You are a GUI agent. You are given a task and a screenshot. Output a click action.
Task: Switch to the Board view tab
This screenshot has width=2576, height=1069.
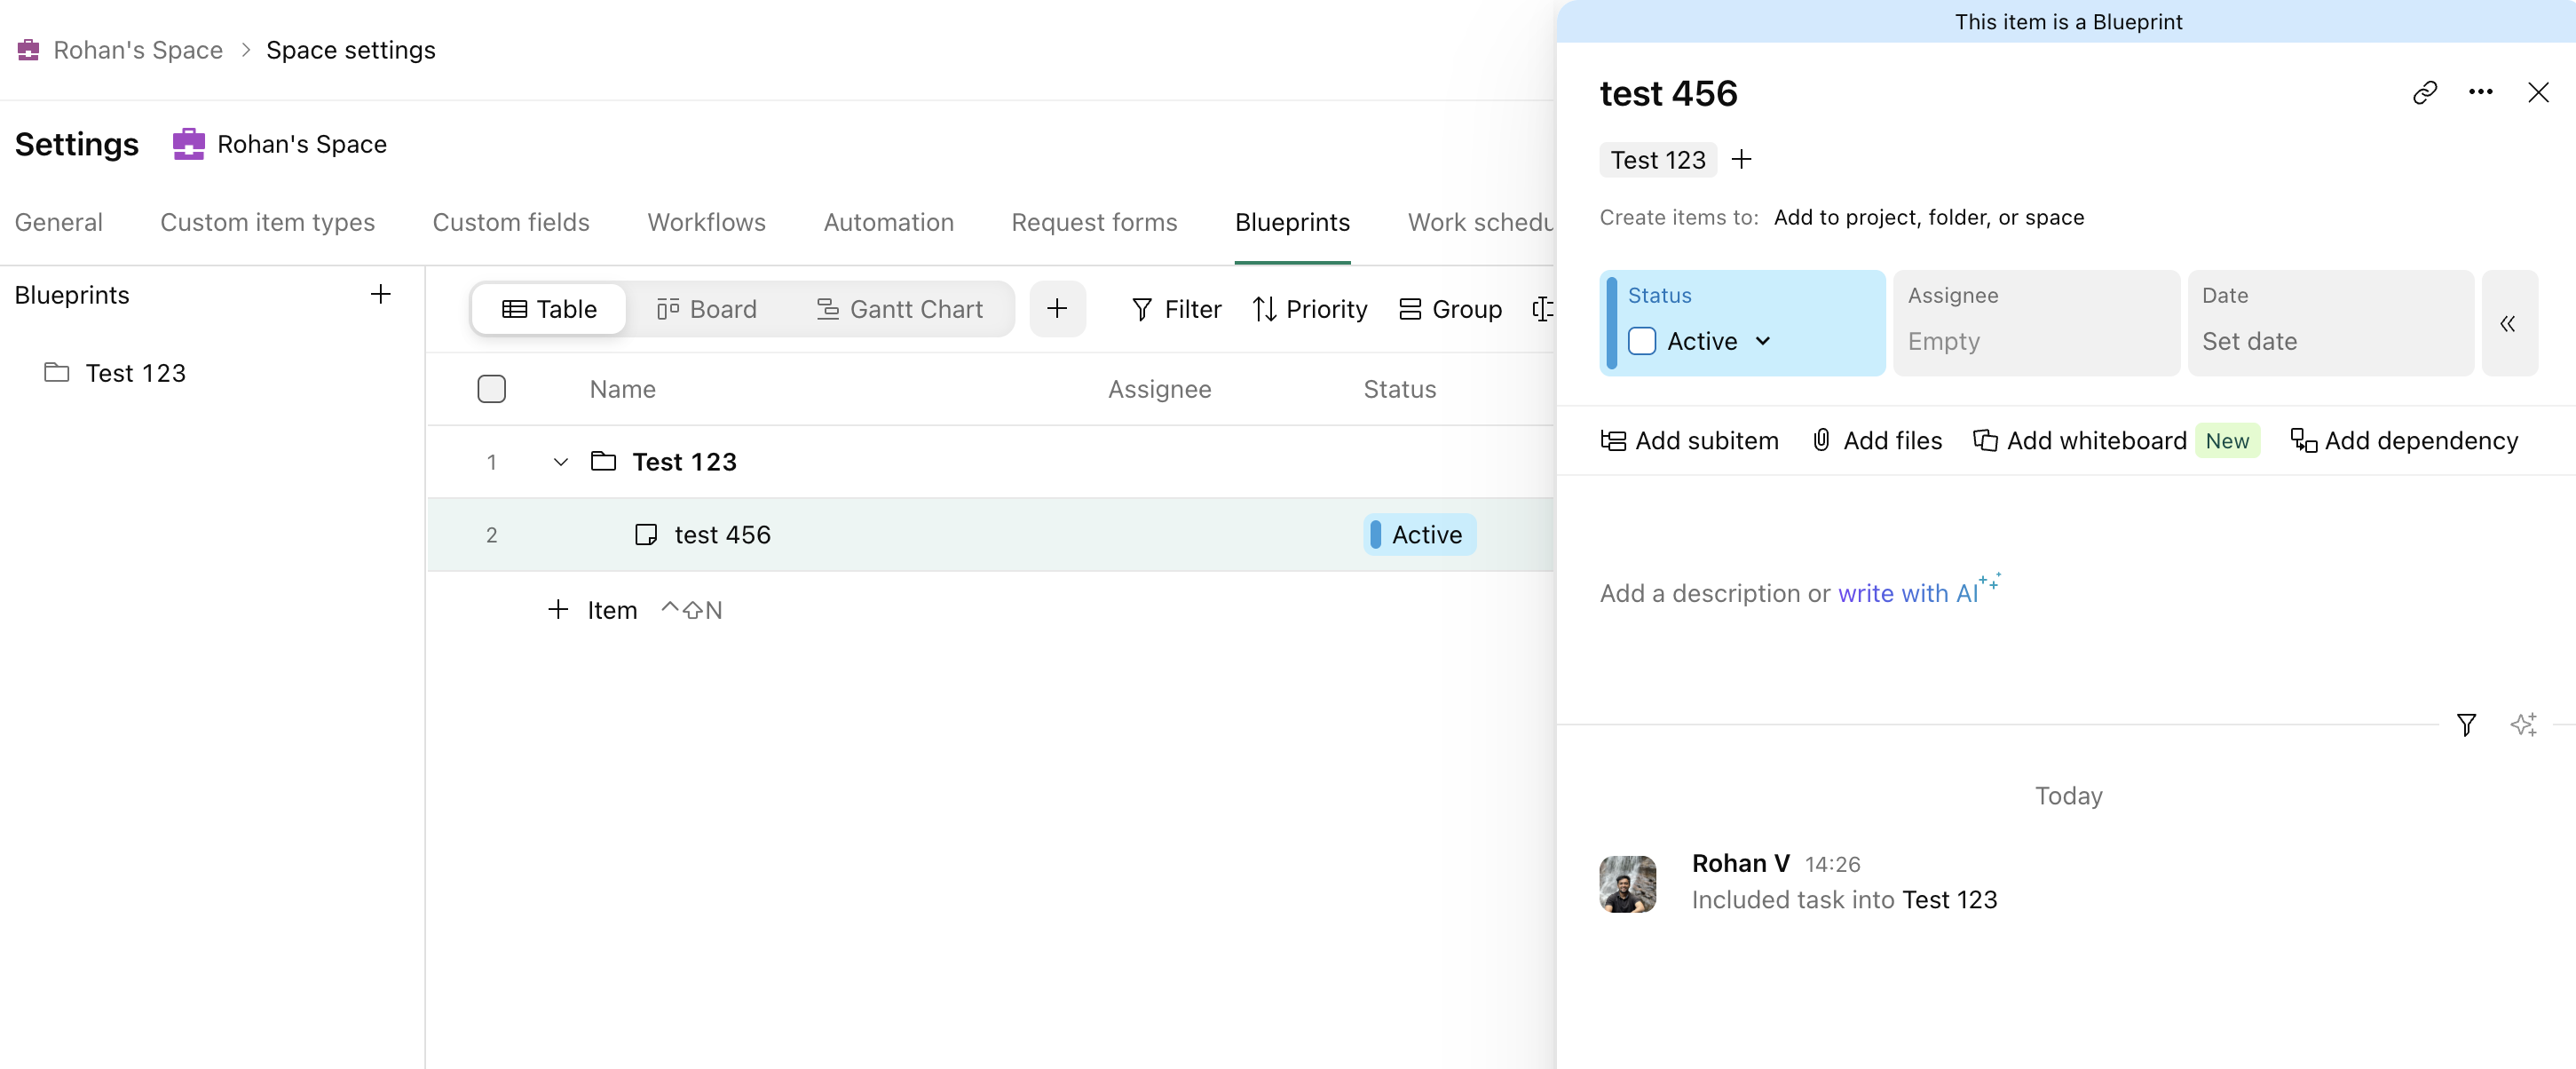[706, 309]
